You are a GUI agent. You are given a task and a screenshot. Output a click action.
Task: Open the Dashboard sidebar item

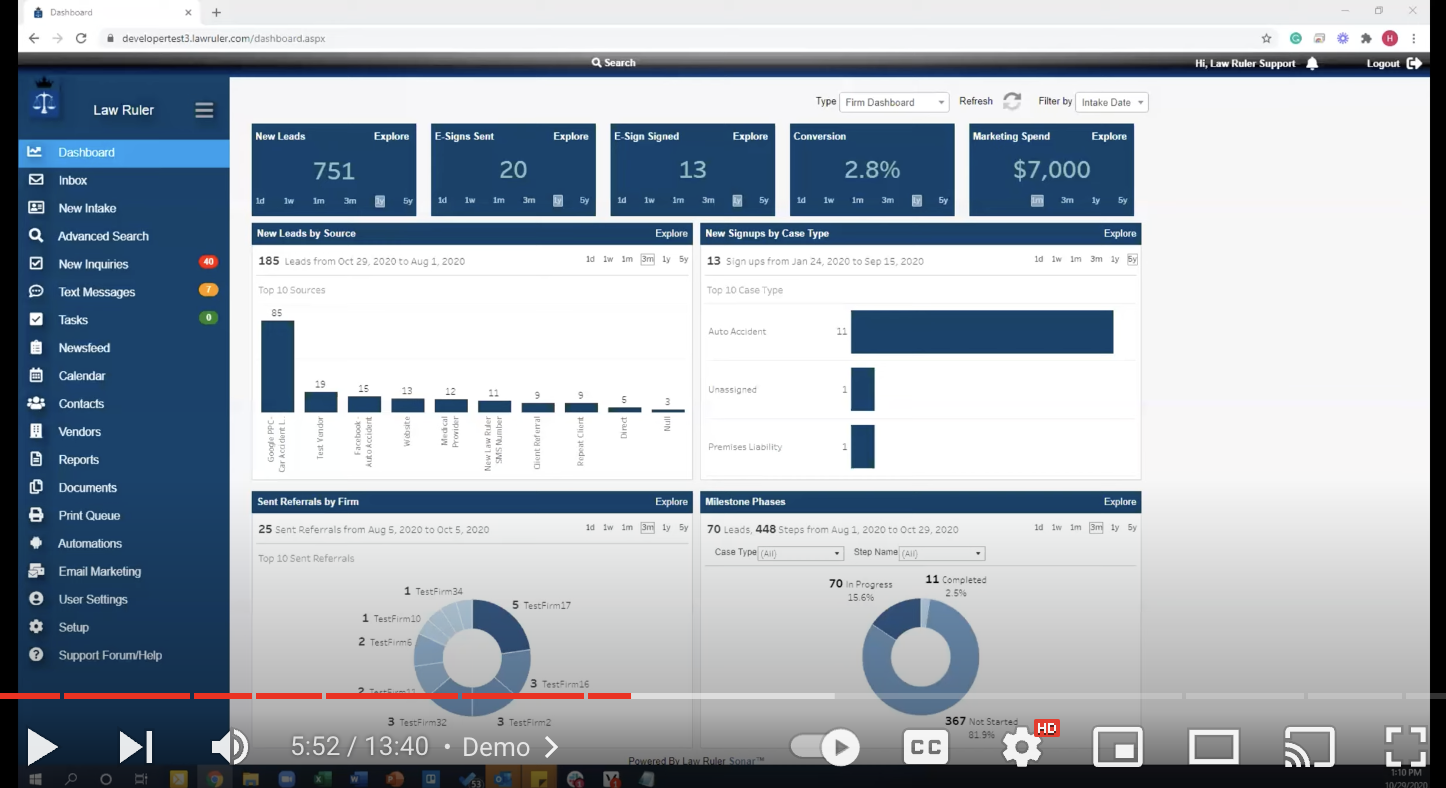pos(124,152)
